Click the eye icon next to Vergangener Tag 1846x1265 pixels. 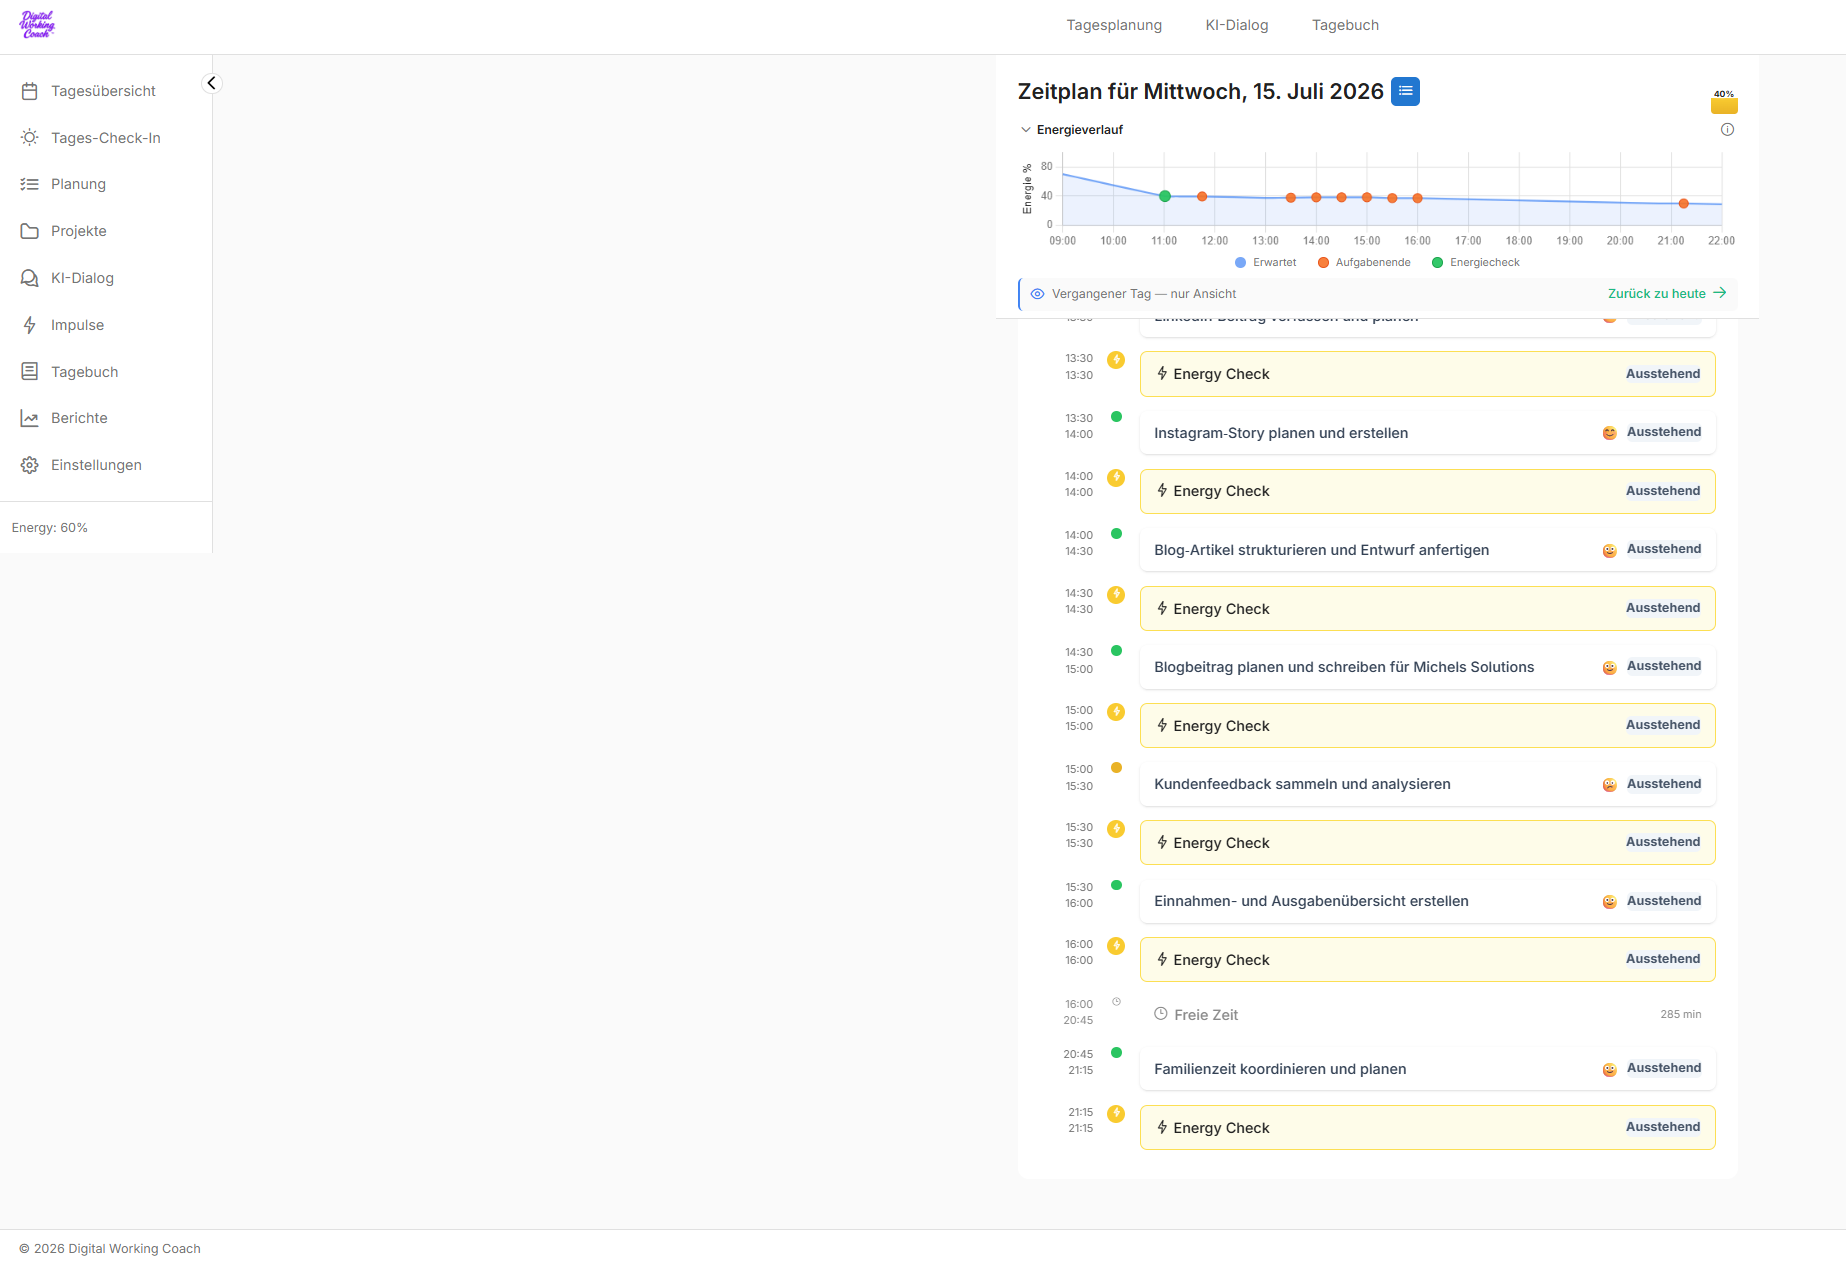(x=1037, y=294)
